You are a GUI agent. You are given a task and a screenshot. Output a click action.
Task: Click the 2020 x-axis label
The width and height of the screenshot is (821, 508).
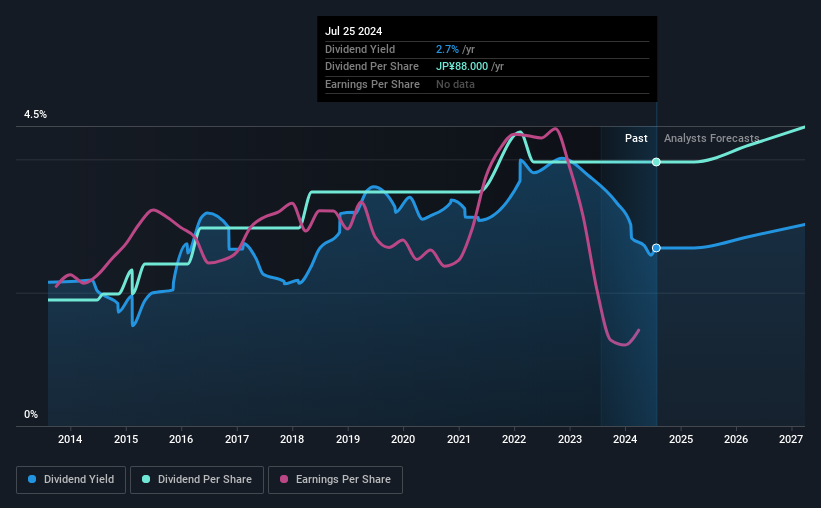click(x=403, y=439)
